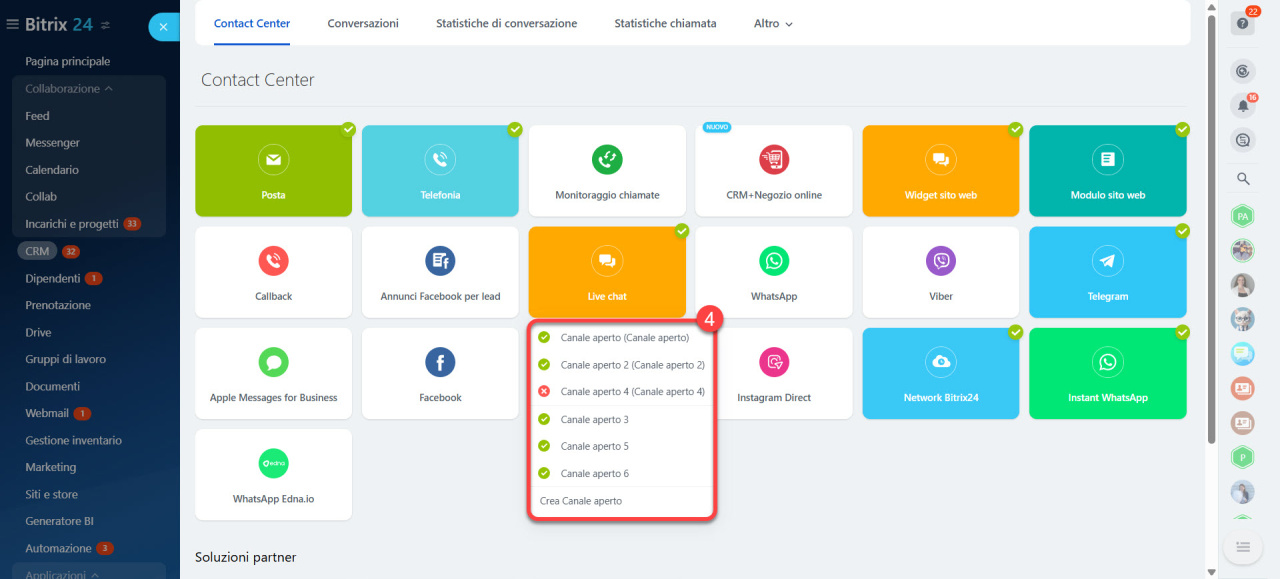
Task: Open Siti e store in sidebar
Action: pos(51,494)
